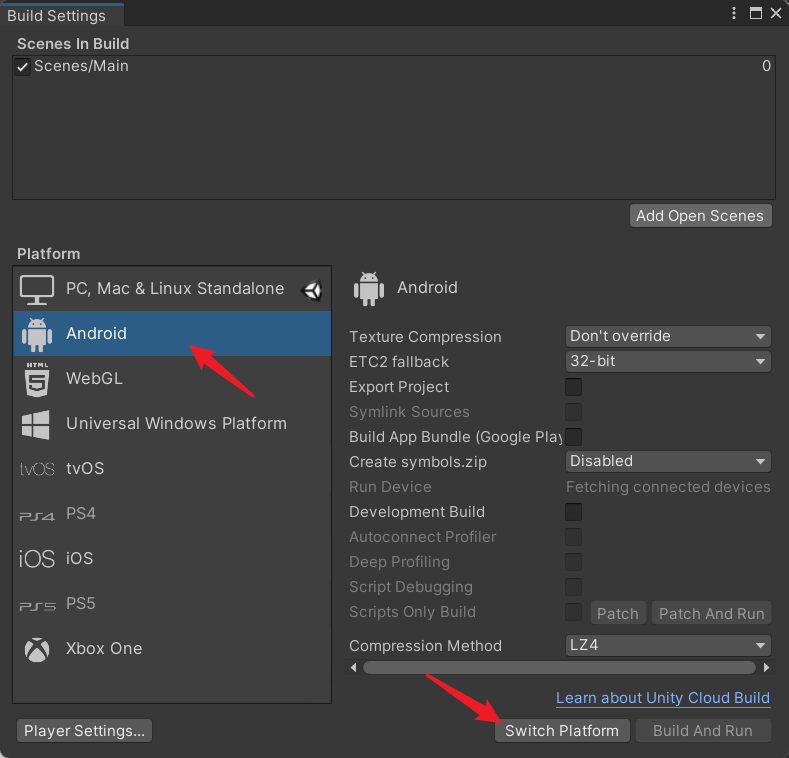Click the scrollbar left arrow
The width and height of the screenshot is (789, 758).
[x=353, y=668]
